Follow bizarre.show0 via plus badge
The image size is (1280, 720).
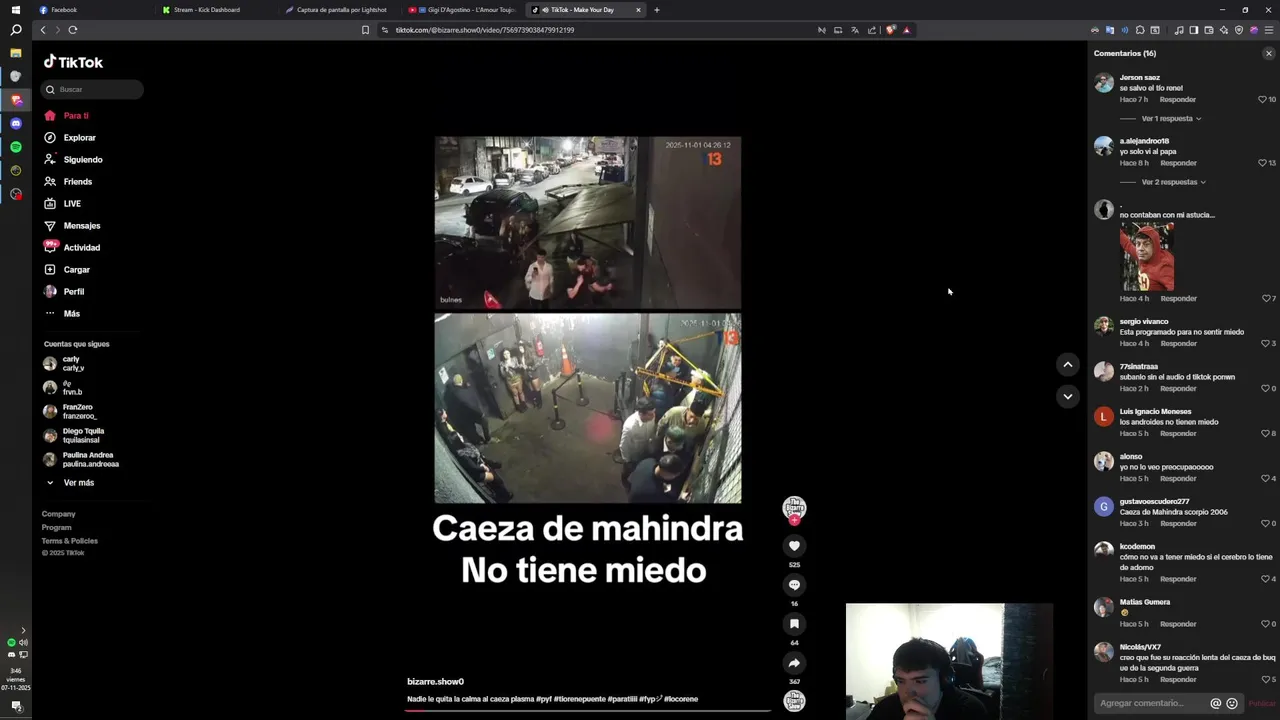coord(794,520)
